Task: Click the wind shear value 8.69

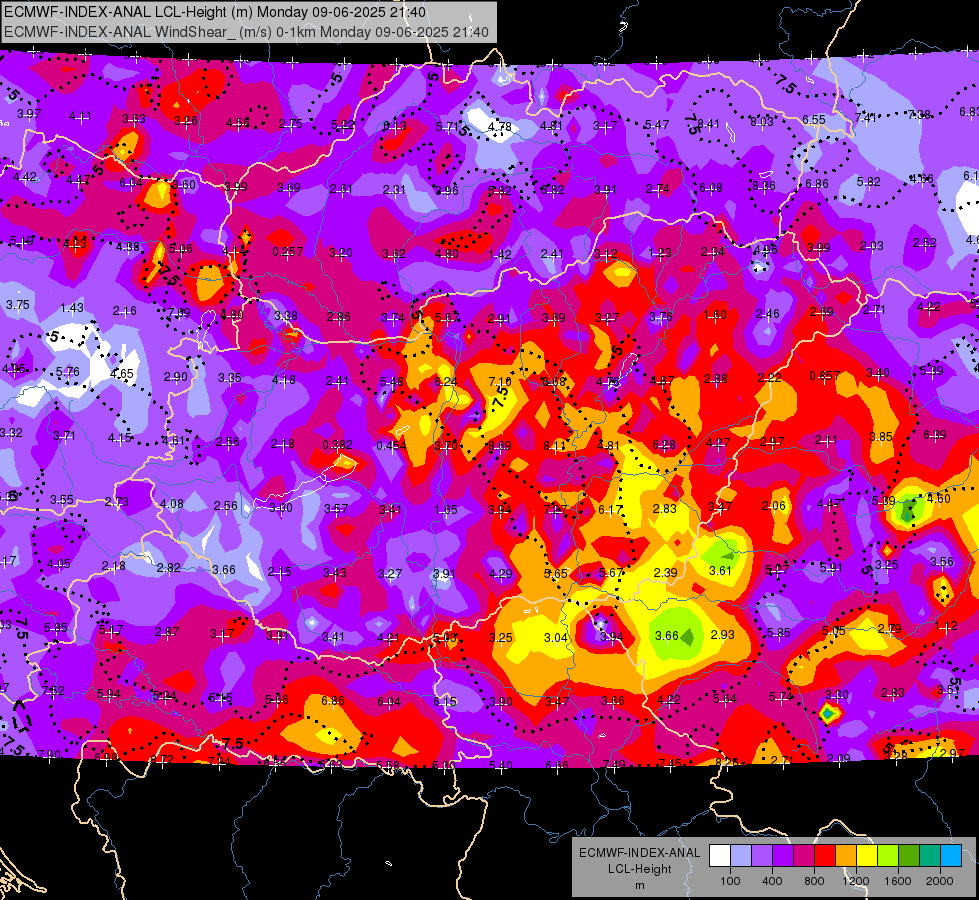Action: pos(499,445)
